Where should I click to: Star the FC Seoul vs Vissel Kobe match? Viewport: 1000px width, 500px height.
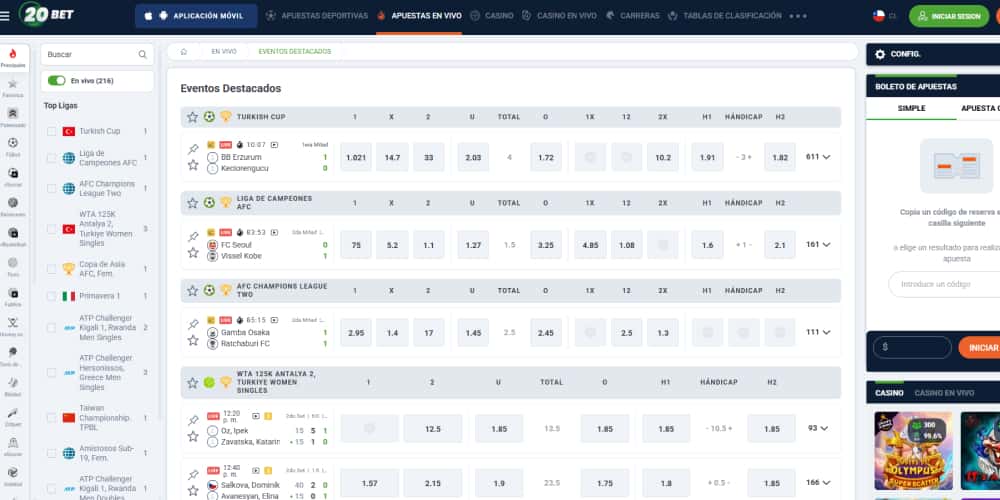193,253
